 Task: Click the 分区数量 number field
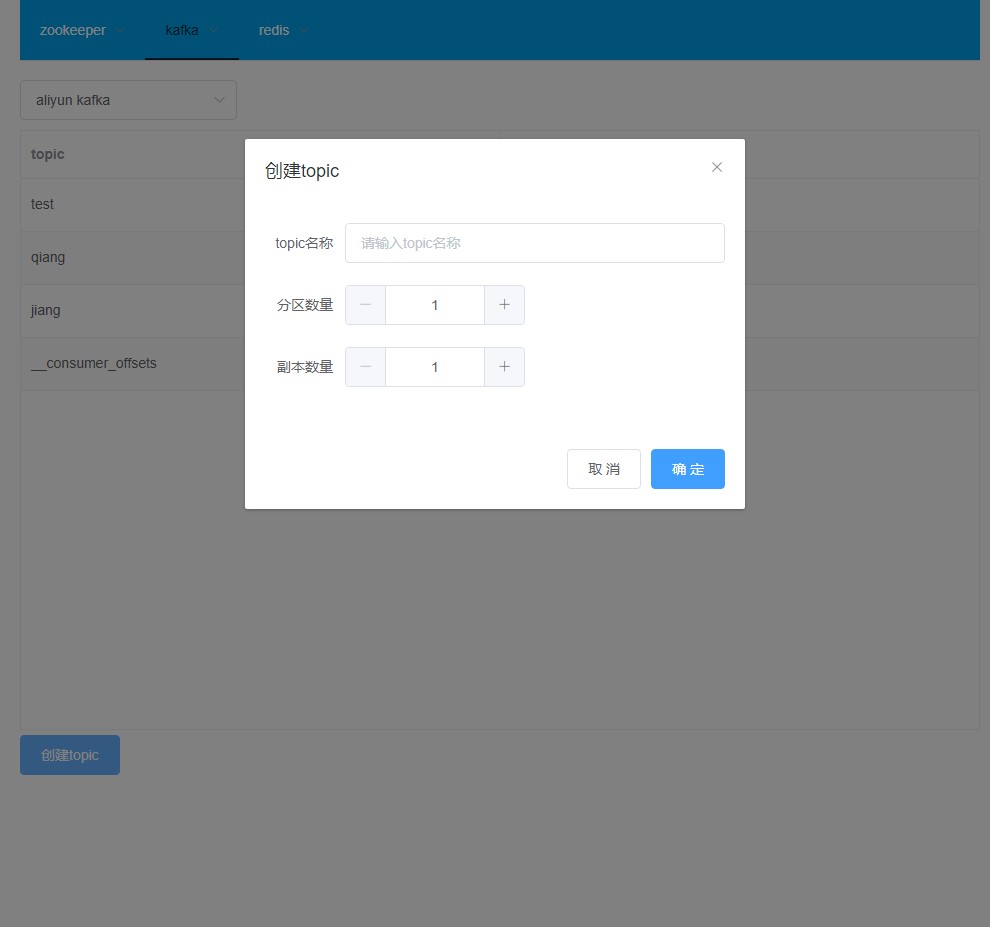(x=435, y=305)
